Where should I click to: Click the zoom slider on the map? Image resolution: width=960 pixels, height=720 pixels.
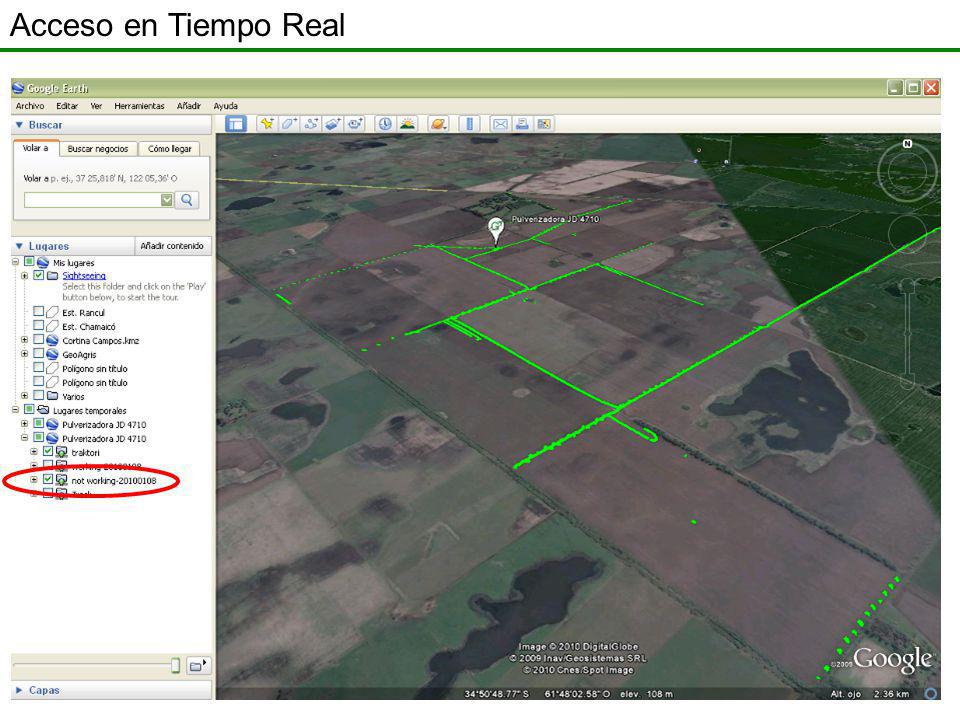[x=907, y=334]
